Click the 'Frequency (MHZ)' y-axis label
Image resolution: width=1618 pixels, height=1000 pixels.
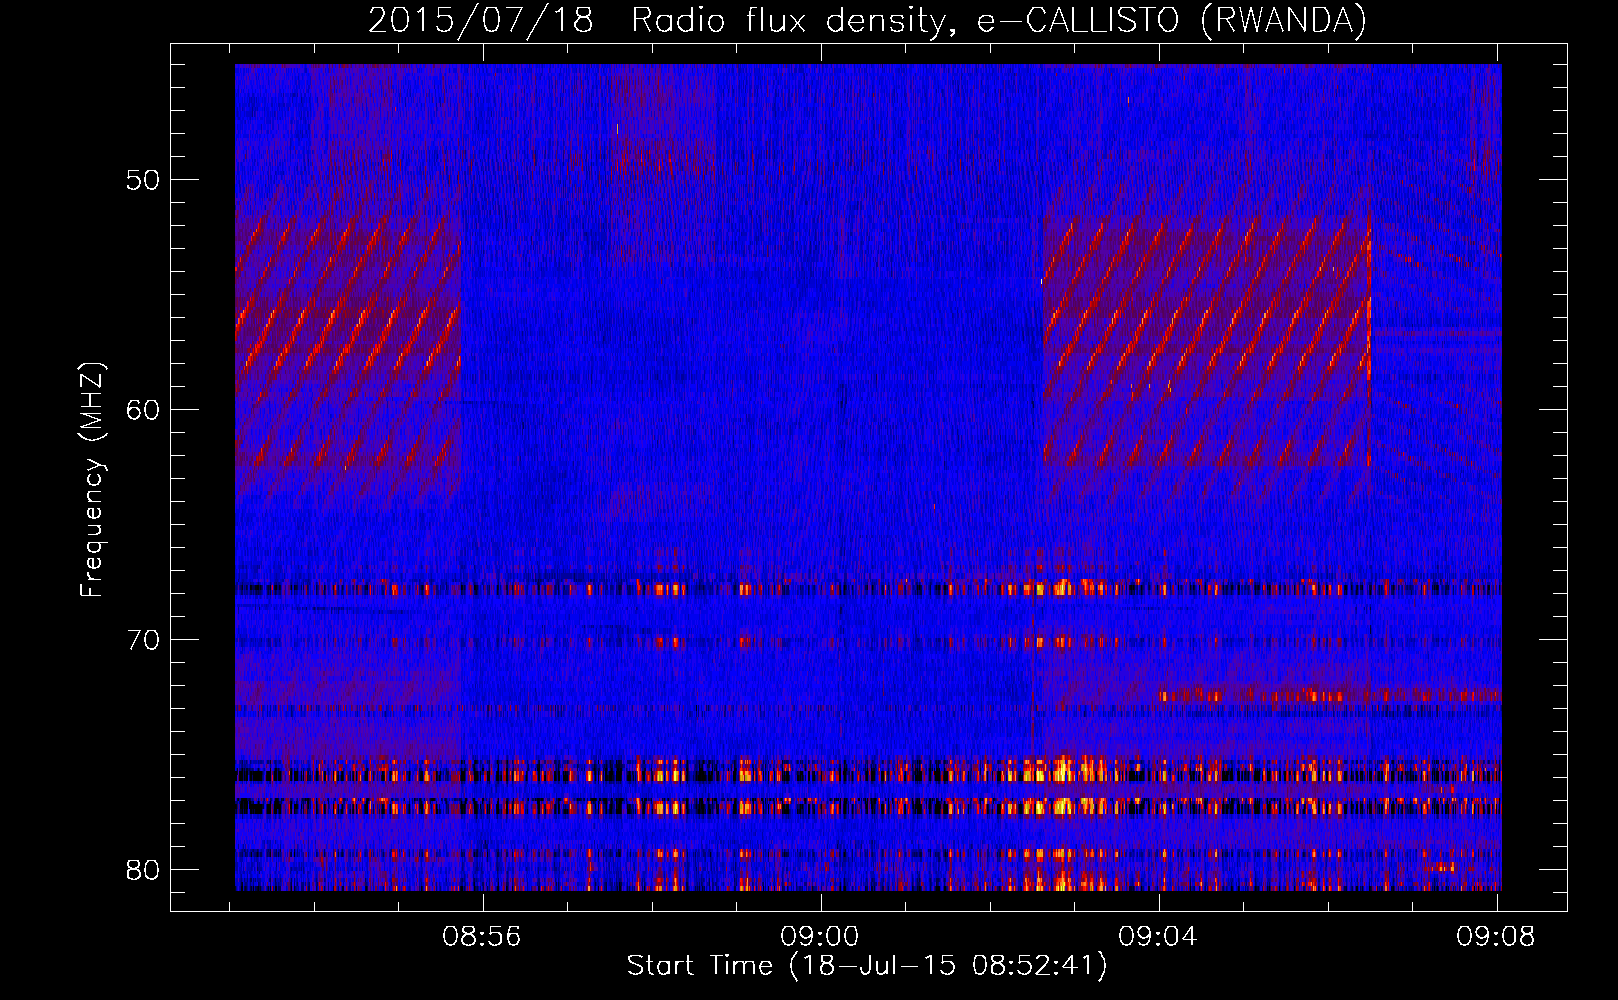(x=92, y=480)
